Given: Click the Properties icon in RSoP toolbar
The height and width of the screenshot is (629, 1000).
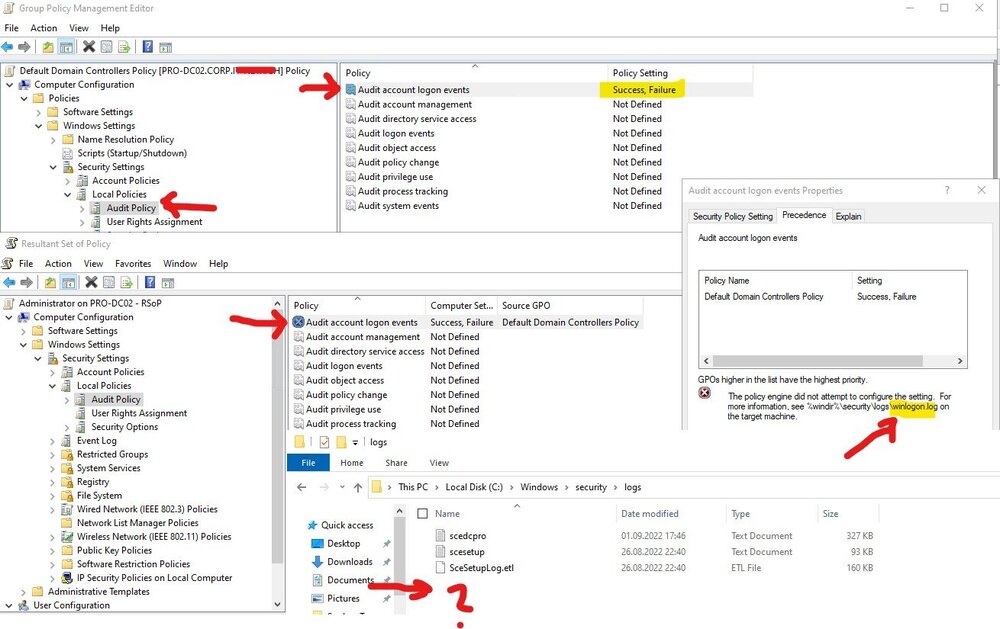Looking at the screenshot, I should click(x=109, y=281).
